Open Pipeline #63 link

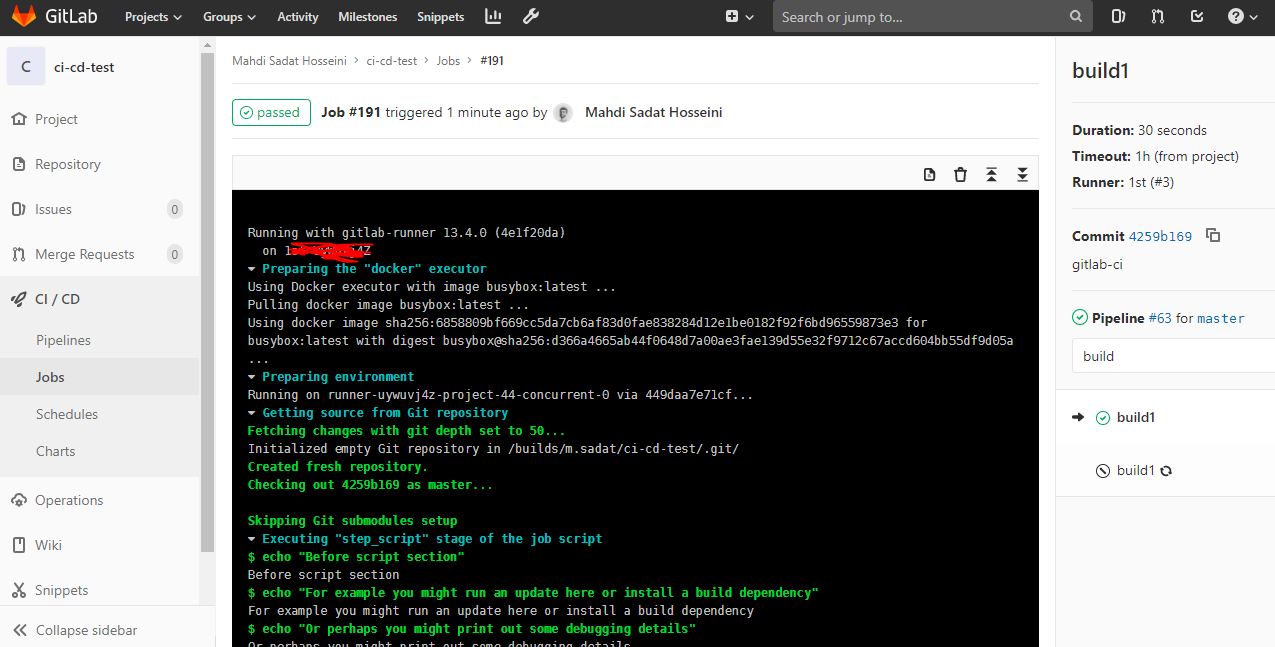[1160, 318]
